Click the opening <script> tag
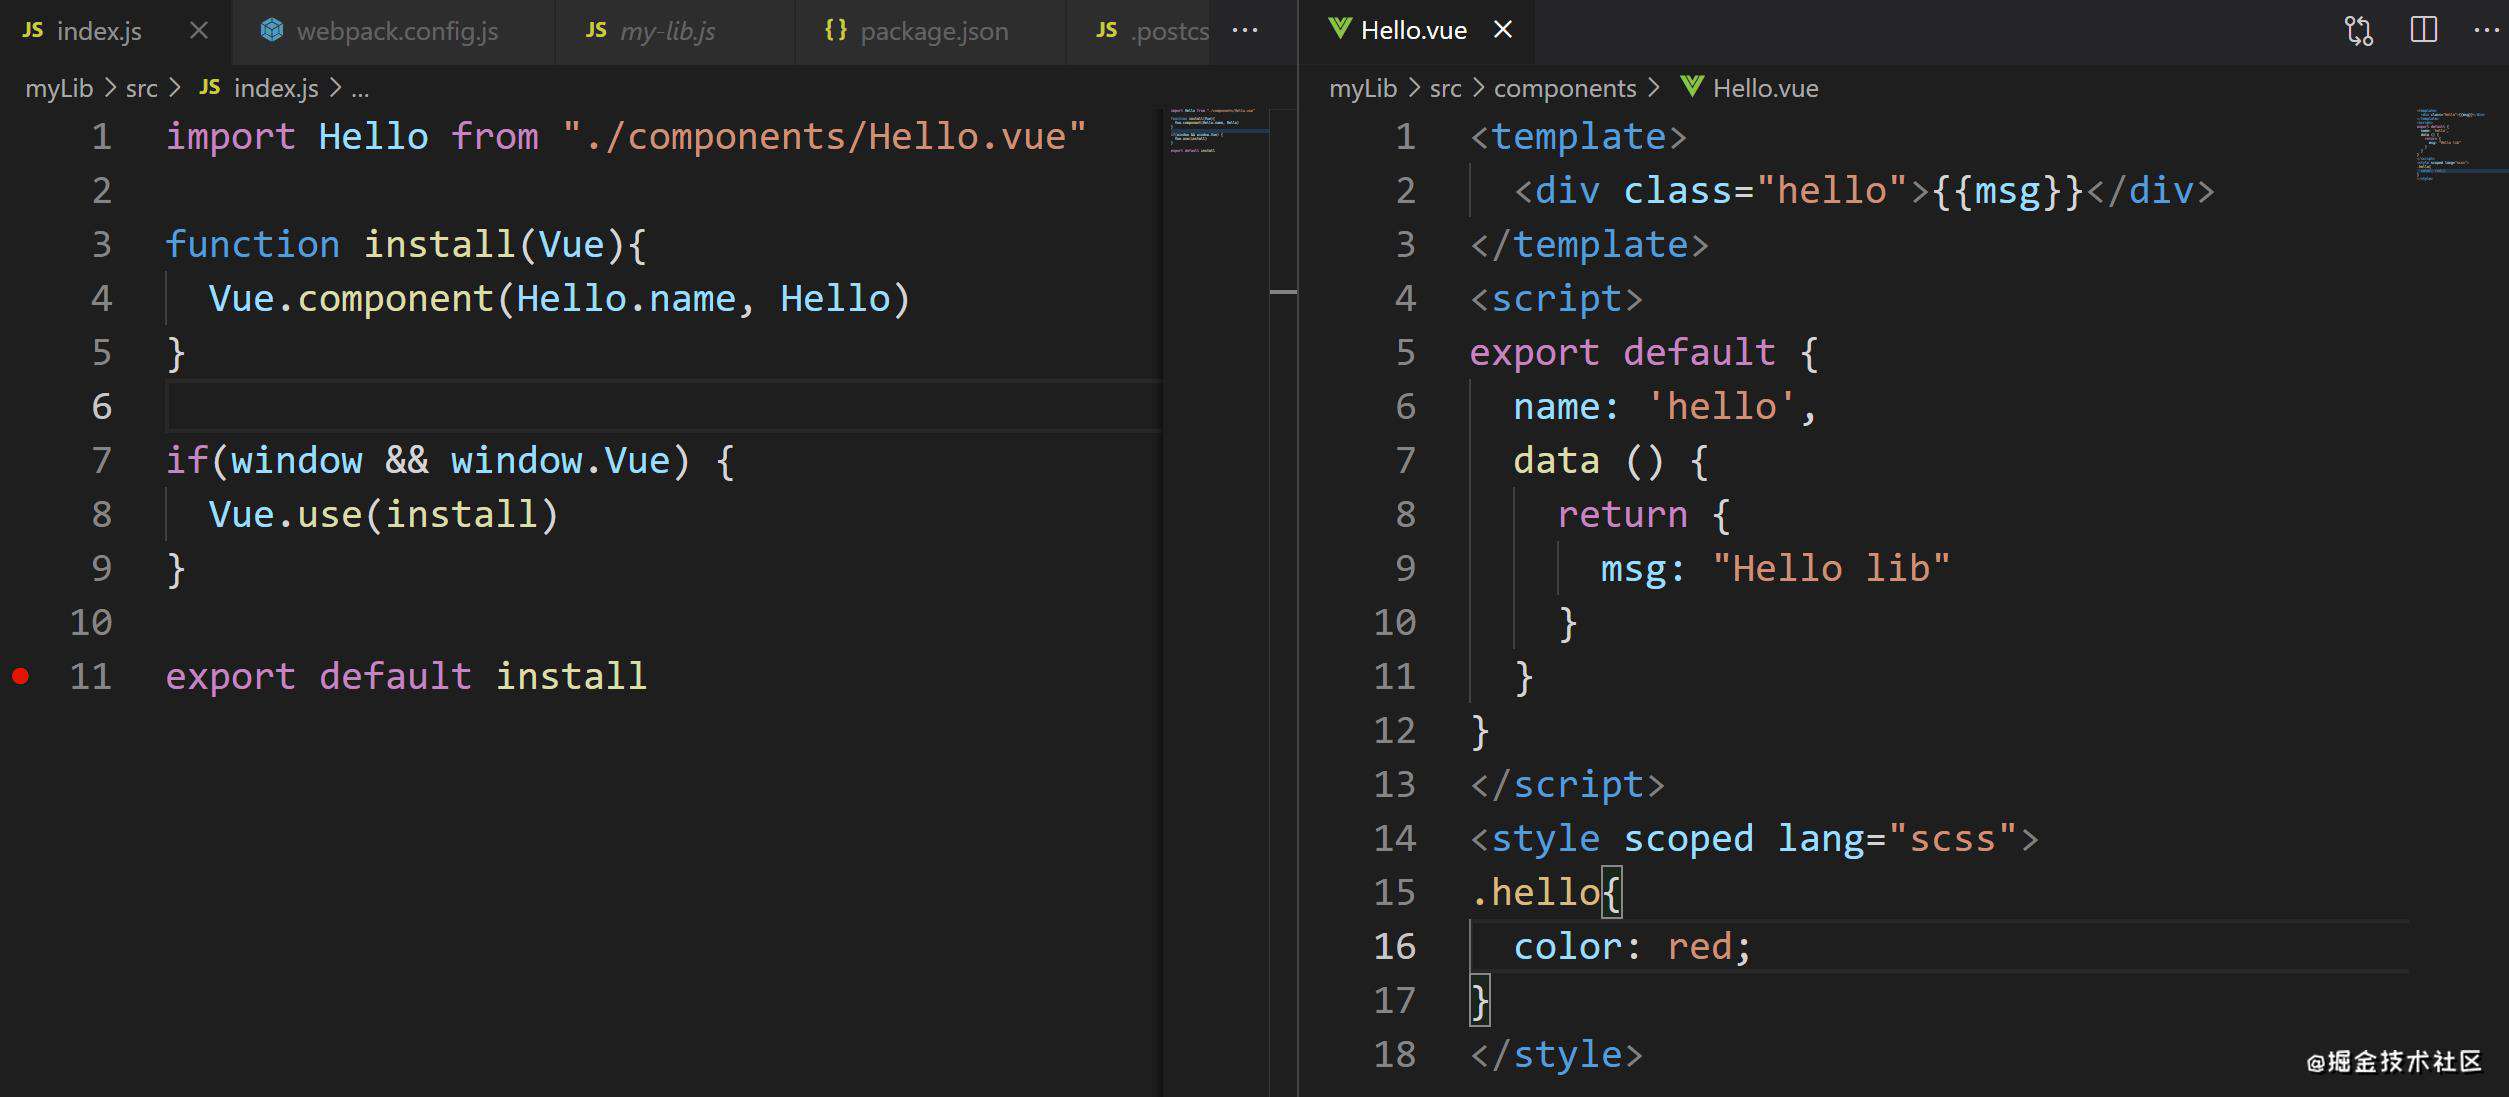This screenshot has height=1097, width=2509. (x=1556, y=298)
